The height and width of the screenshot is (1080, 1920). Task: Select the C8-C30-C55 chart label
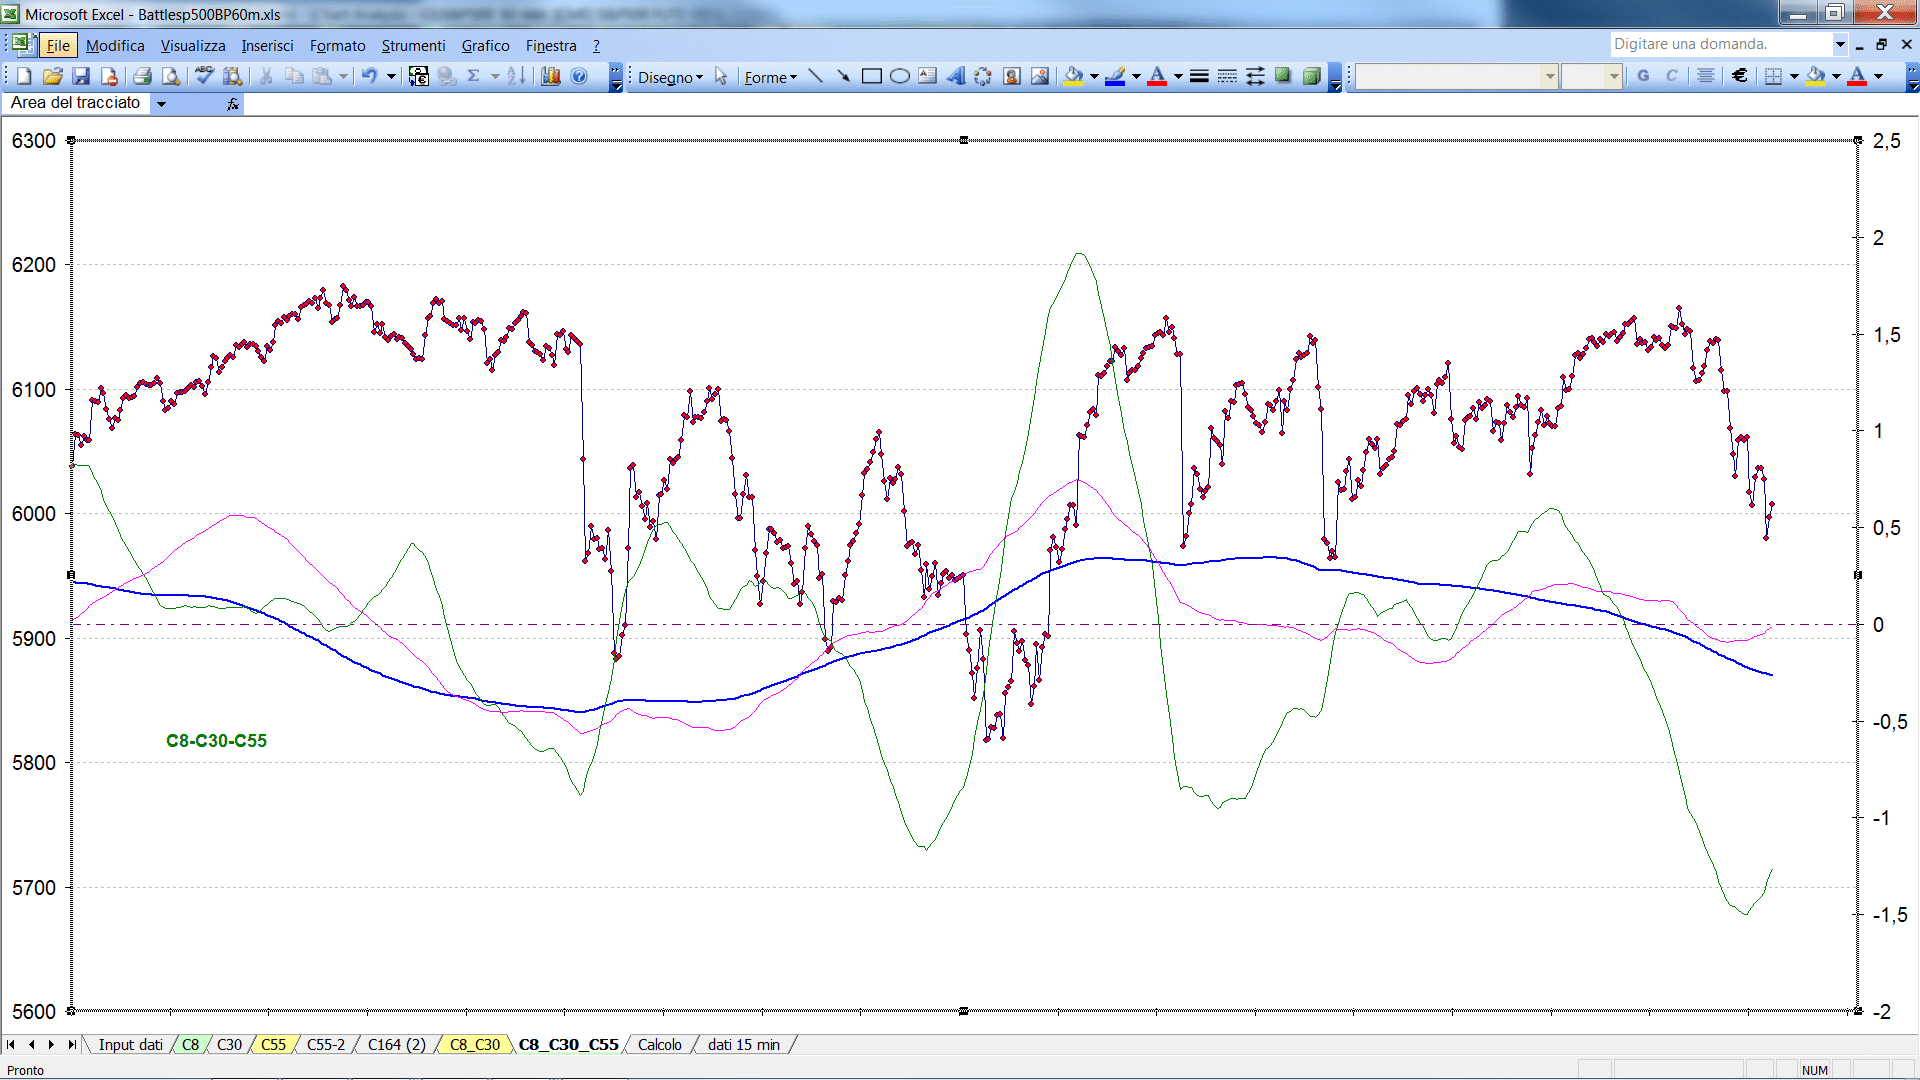(216, 741)
